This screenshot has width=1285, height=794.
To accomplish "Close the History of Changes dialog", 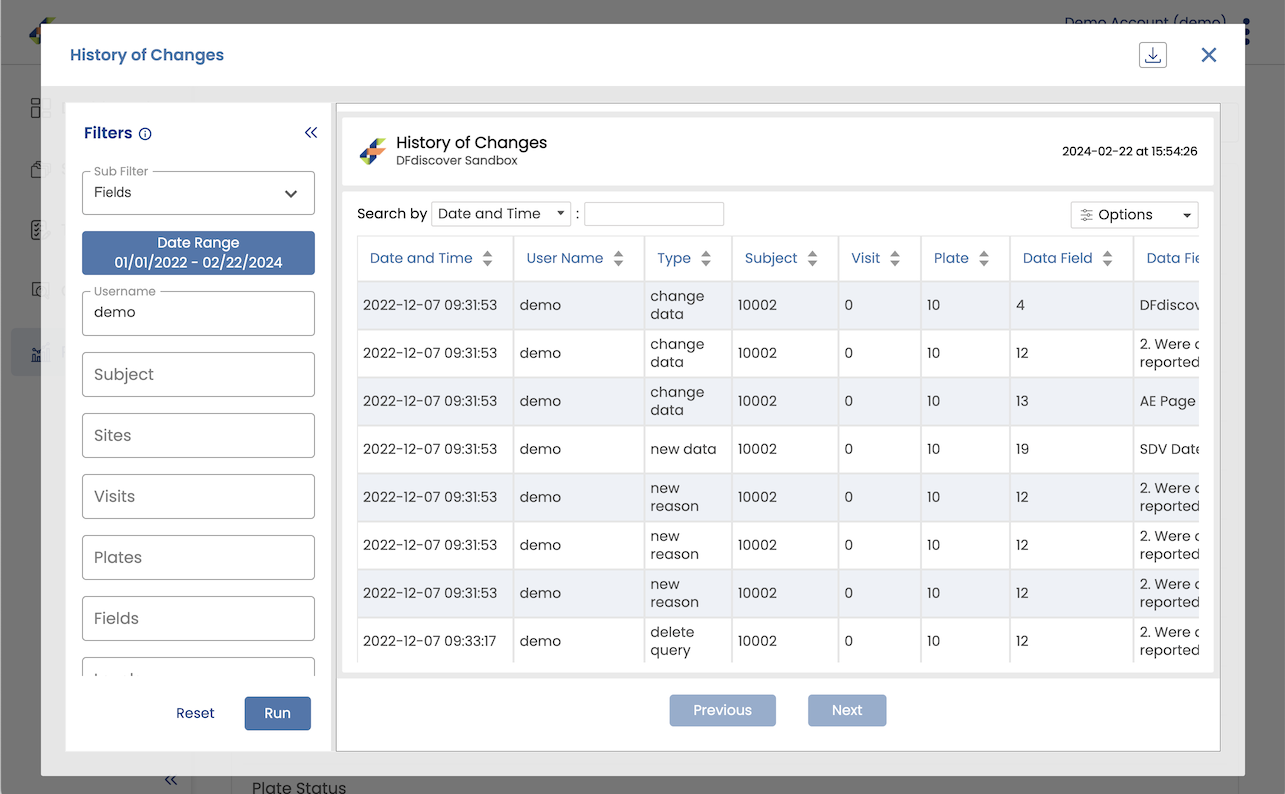I will [x=1209, y=55].
